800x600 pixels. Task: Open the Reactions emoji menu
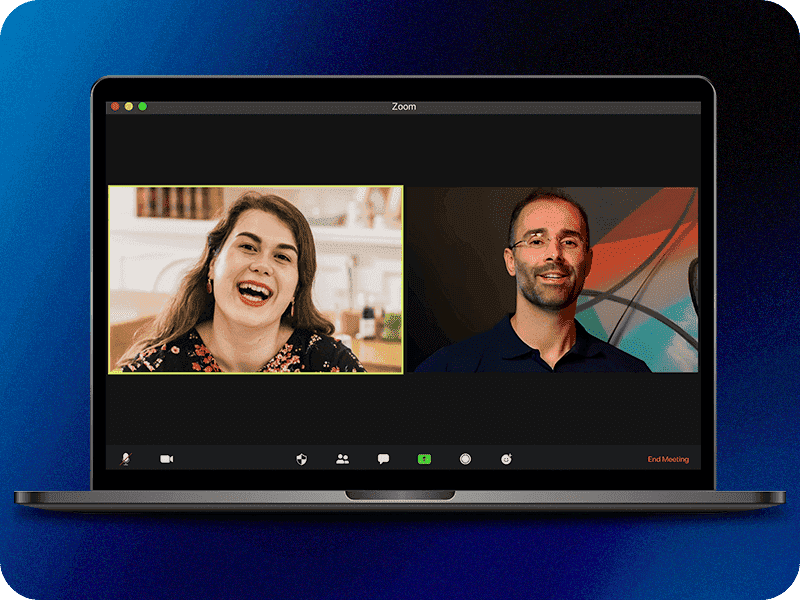(x=506, y=459)
